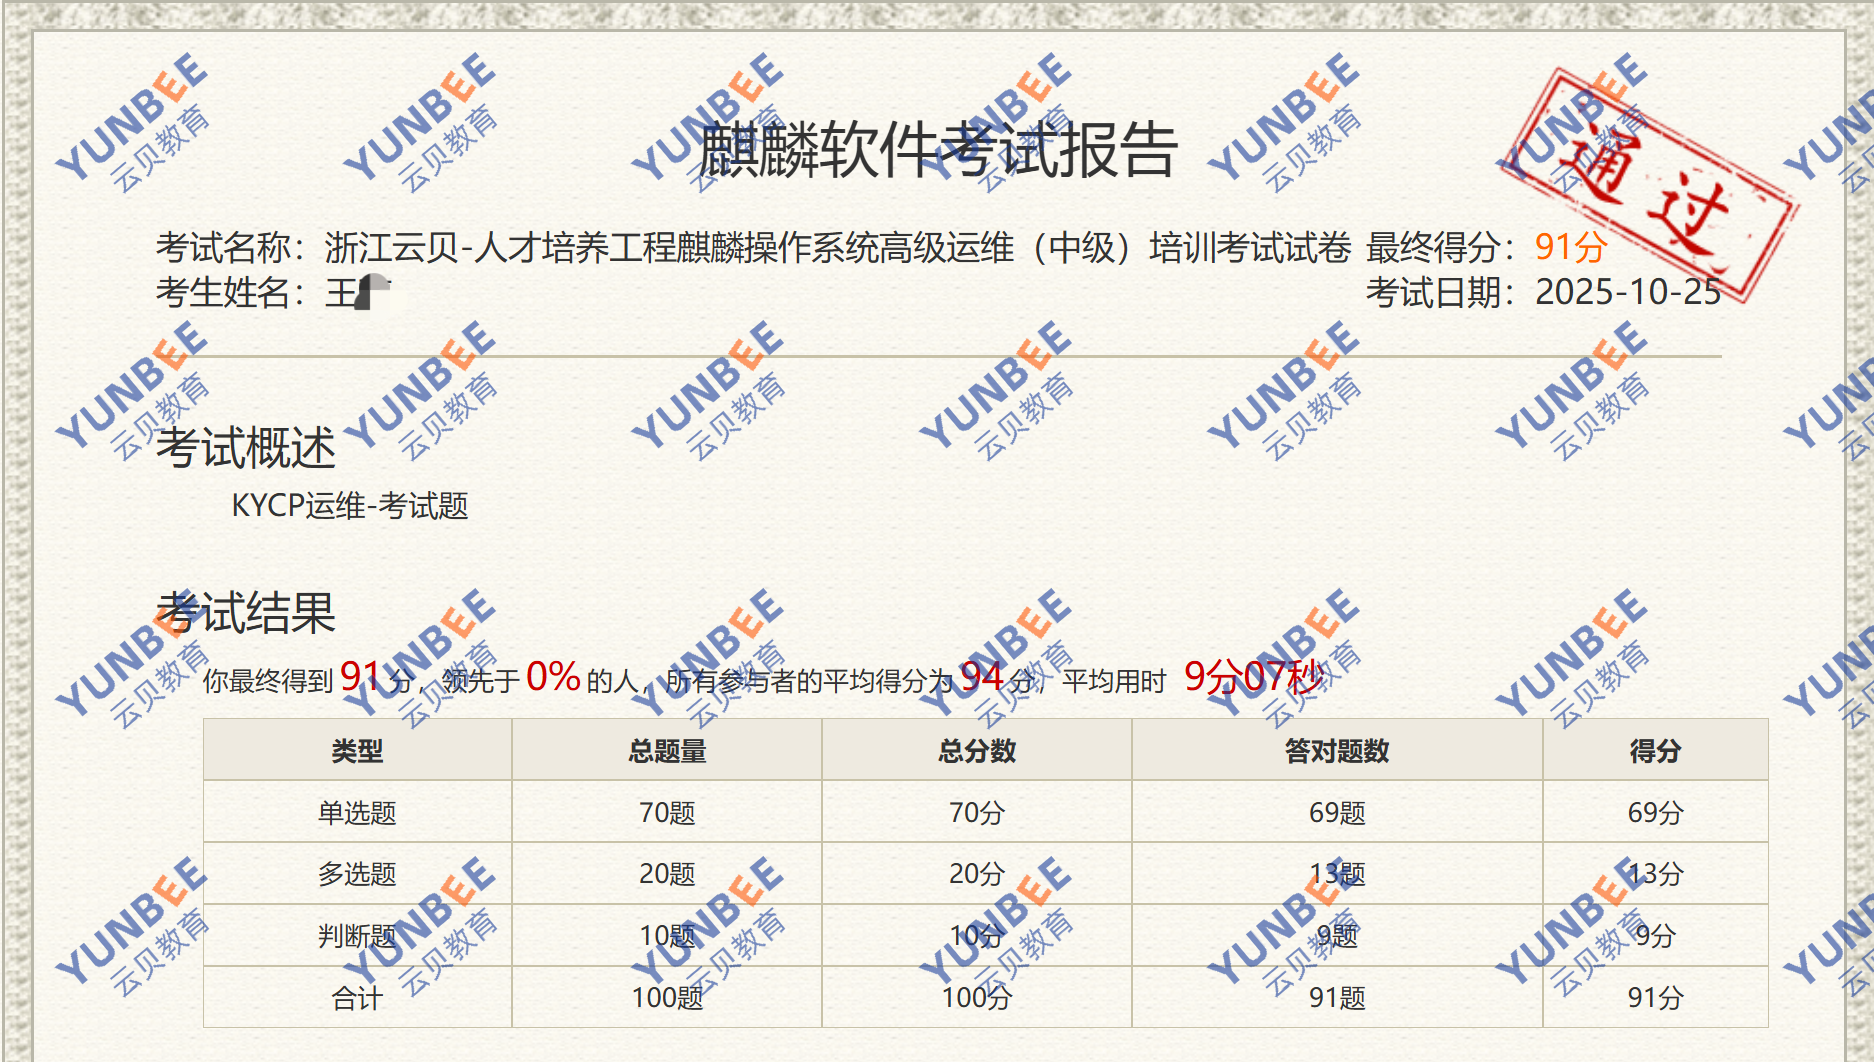The width and height of the screenshot is (1874, 1062).
Task: Click the red 94 average score
Action: click(981, 677)
